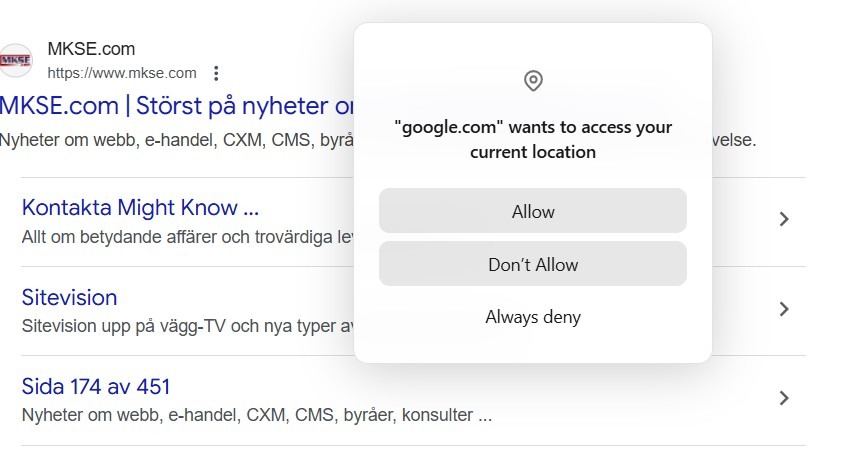The height and width of the screenshot is (450, 856).
Task: Visit the Sida 174 av 451 link
Action: coord(96,386)
